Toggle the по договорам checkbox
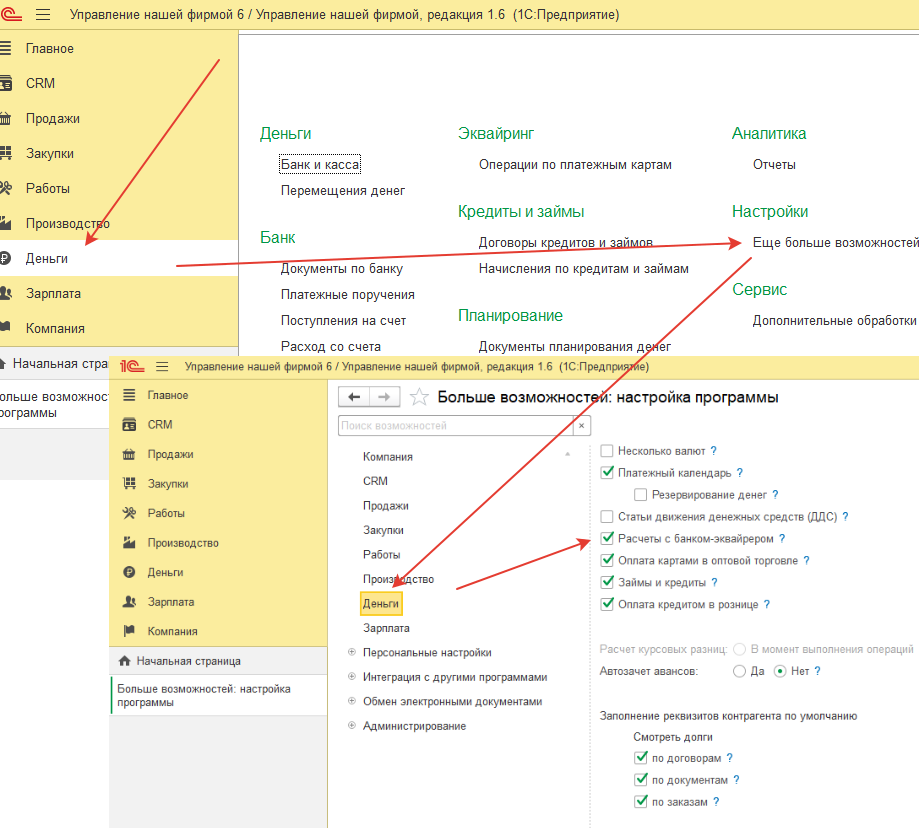Screen dimensions: 919x828 click(x=641, y=758)
